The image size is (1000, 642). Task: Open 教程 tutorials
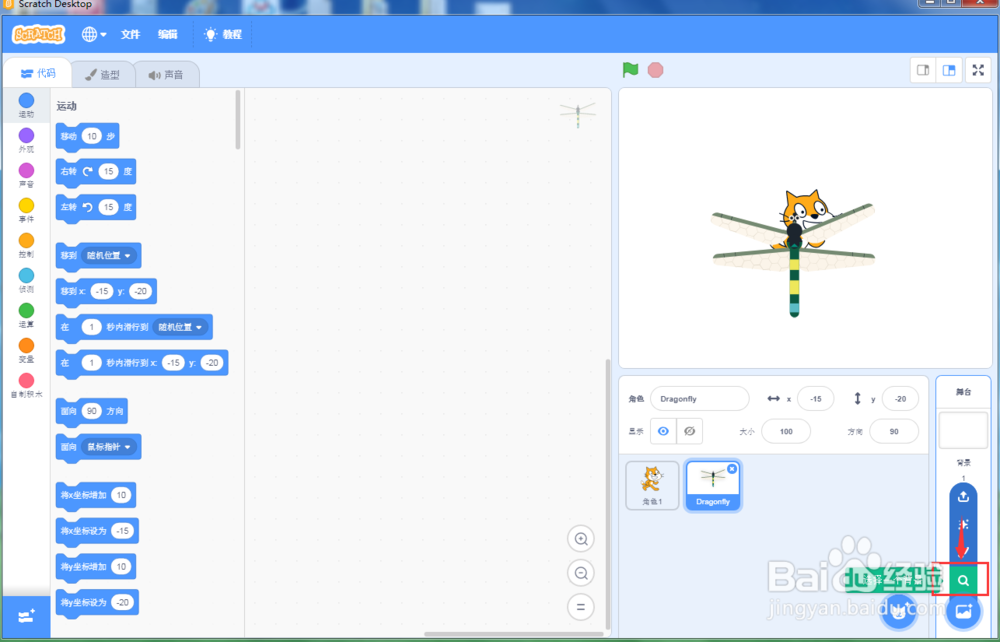tap(223, 34)
